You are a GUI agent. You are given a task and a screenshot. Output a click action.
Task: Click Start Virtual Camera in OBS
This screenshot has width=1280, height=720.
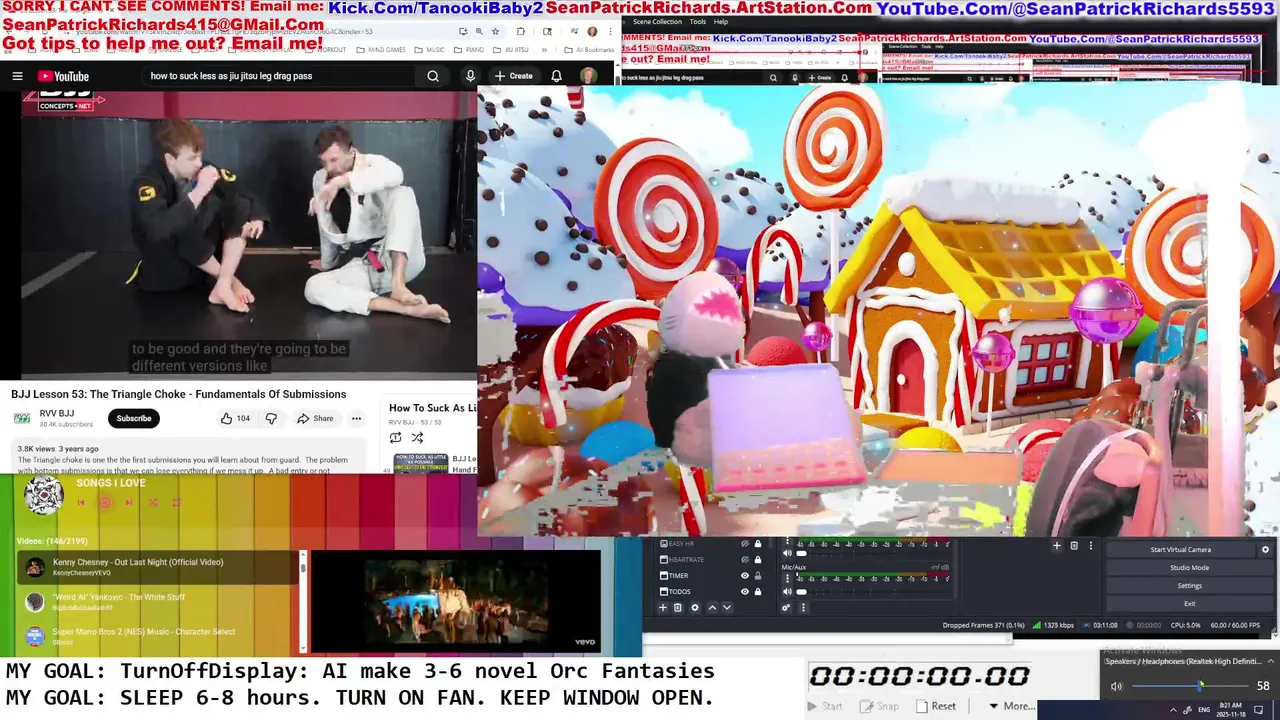pyautogui.click(x=1180, y=549)
